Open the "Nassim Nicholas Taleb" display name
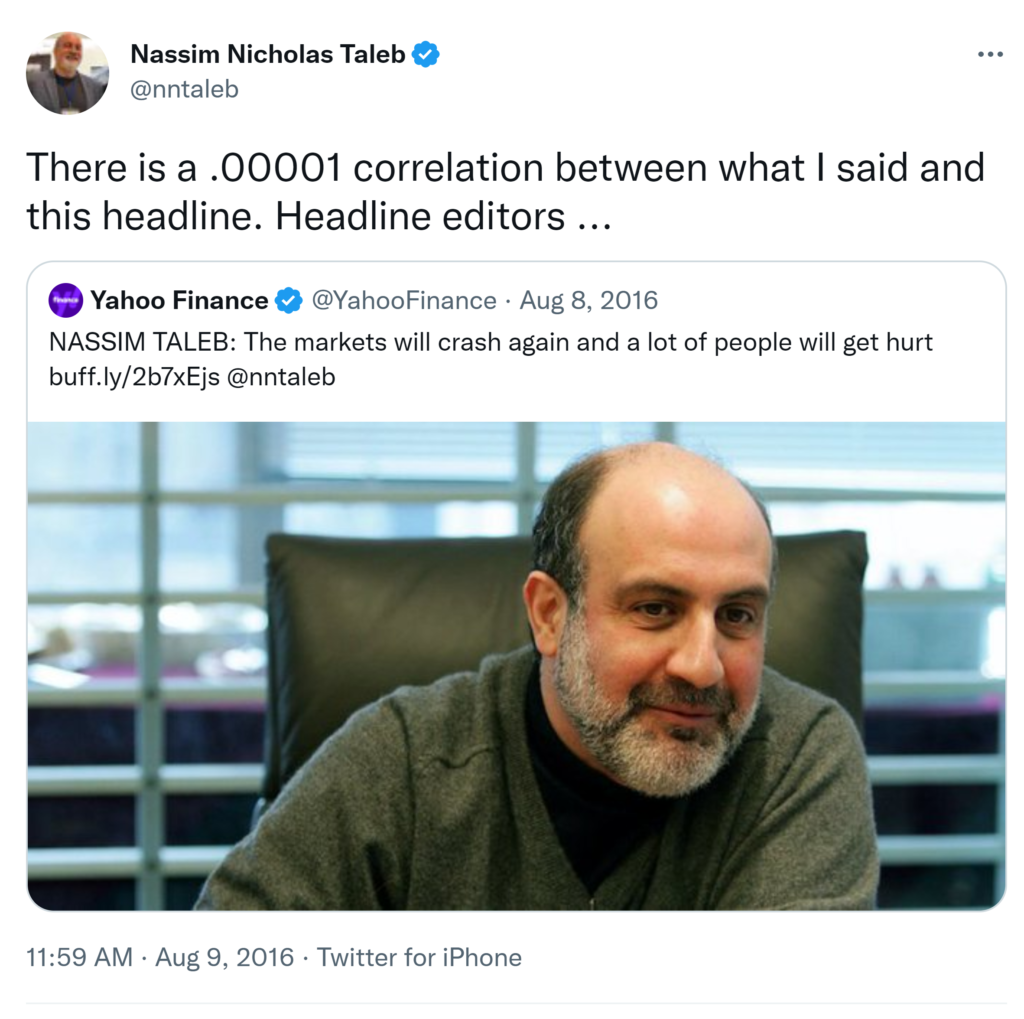The height and width of the screenshot is (1019, 1024). pyautogui.click(x=268, y=55)
